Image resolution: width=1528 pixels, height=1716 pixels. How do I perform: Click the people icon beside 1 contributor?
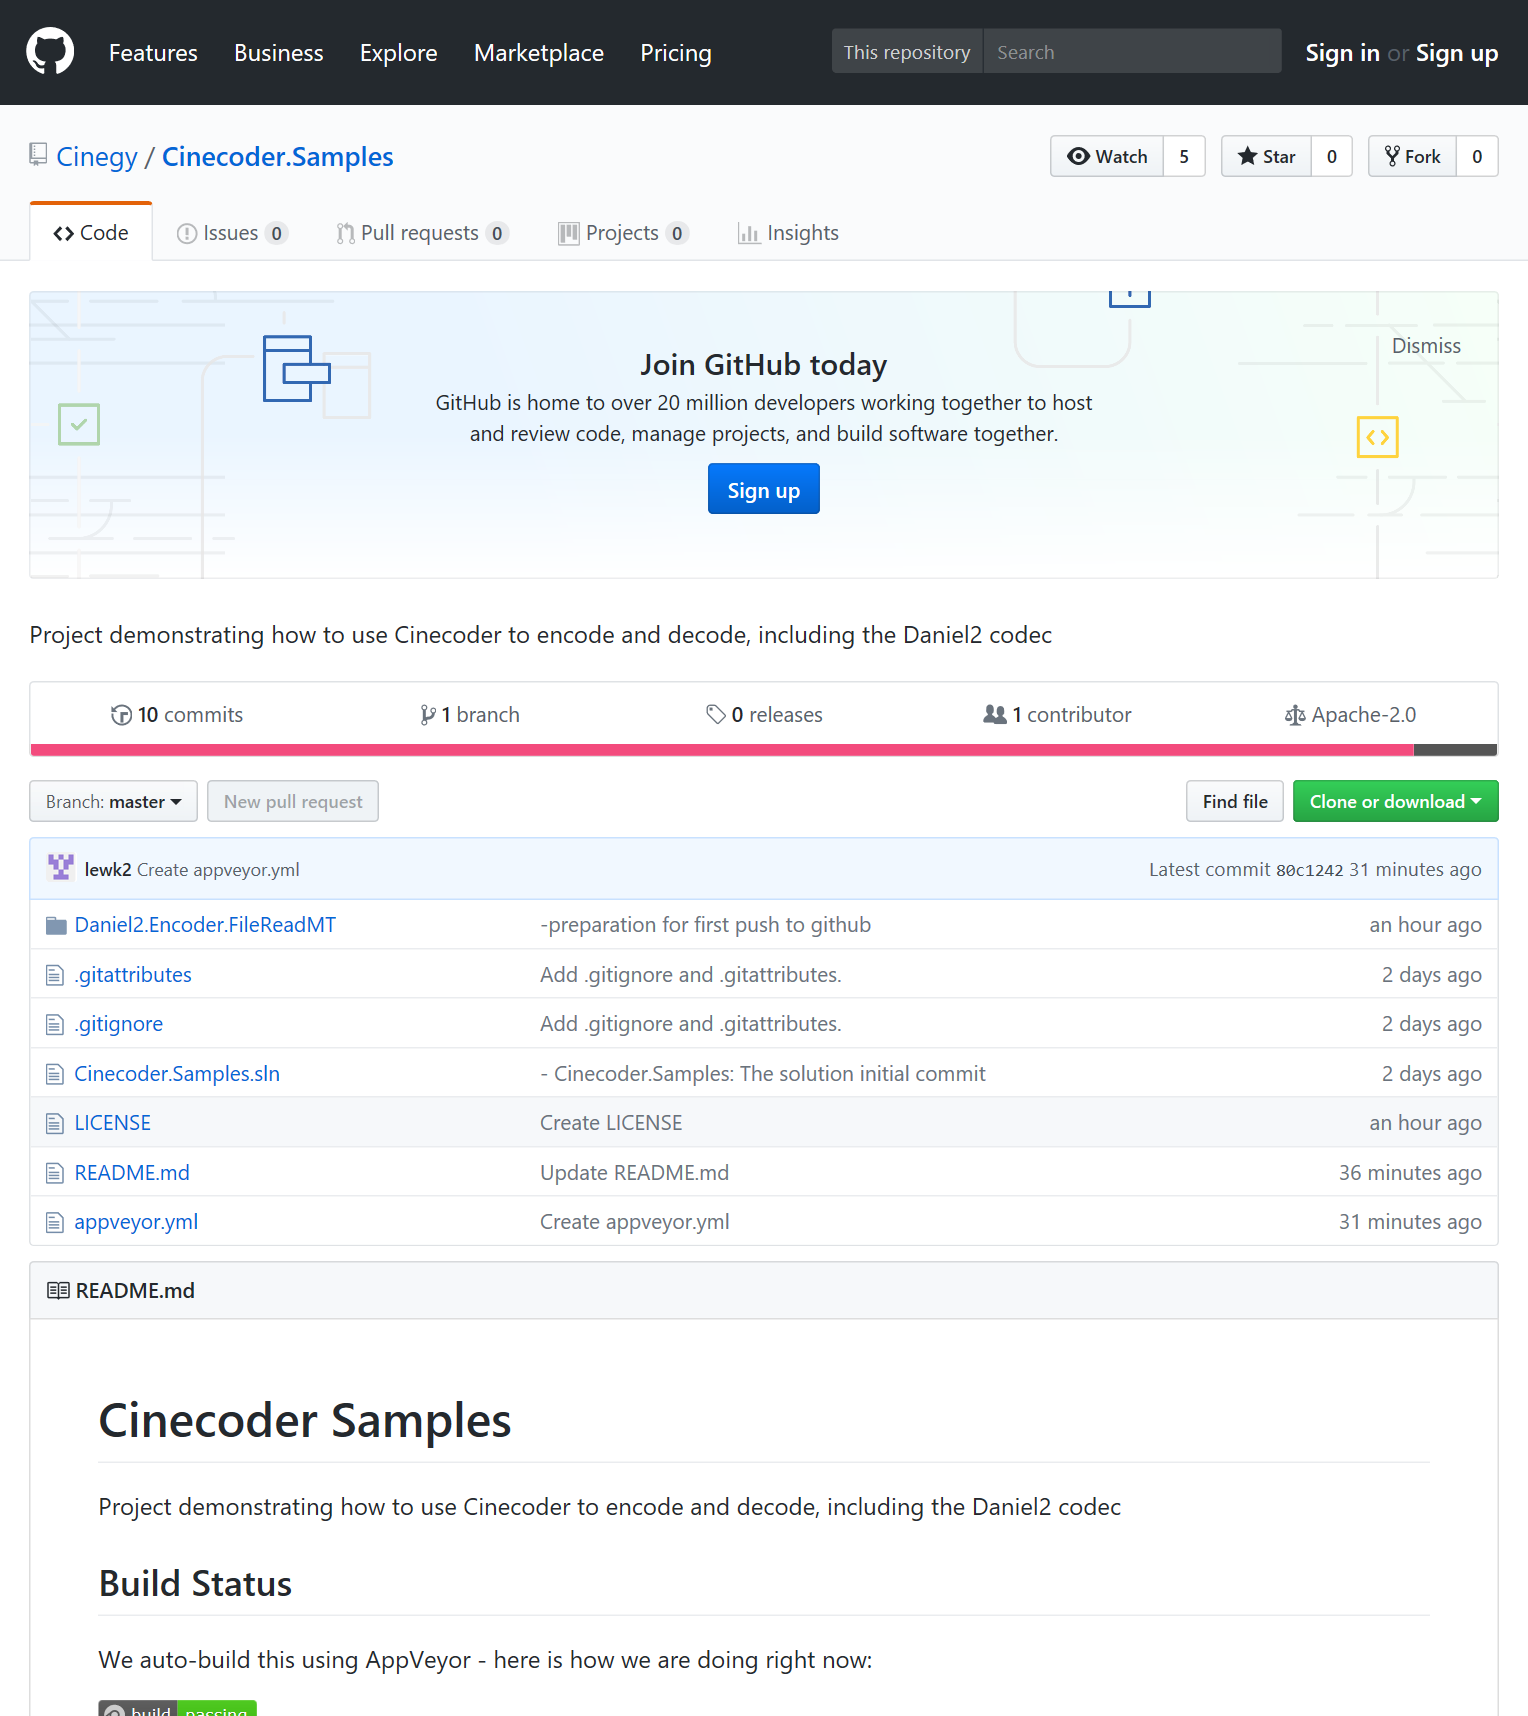(x=995, y=714)
